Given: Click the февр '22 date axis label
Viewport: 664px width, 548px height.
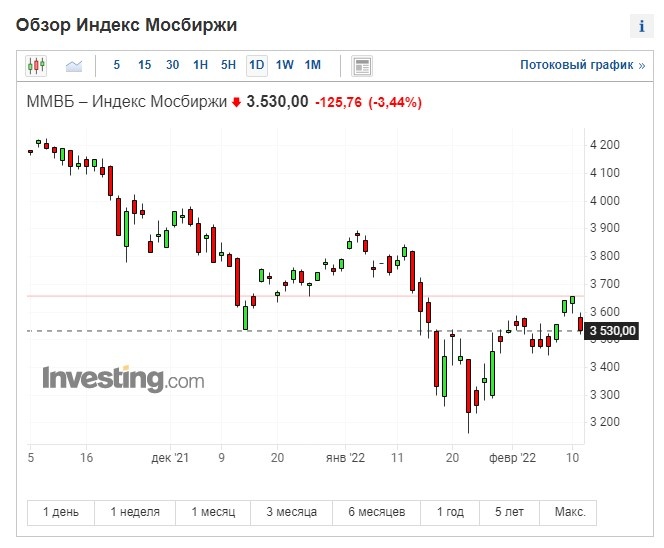Looking at the screenshot, I should (512, 458).
